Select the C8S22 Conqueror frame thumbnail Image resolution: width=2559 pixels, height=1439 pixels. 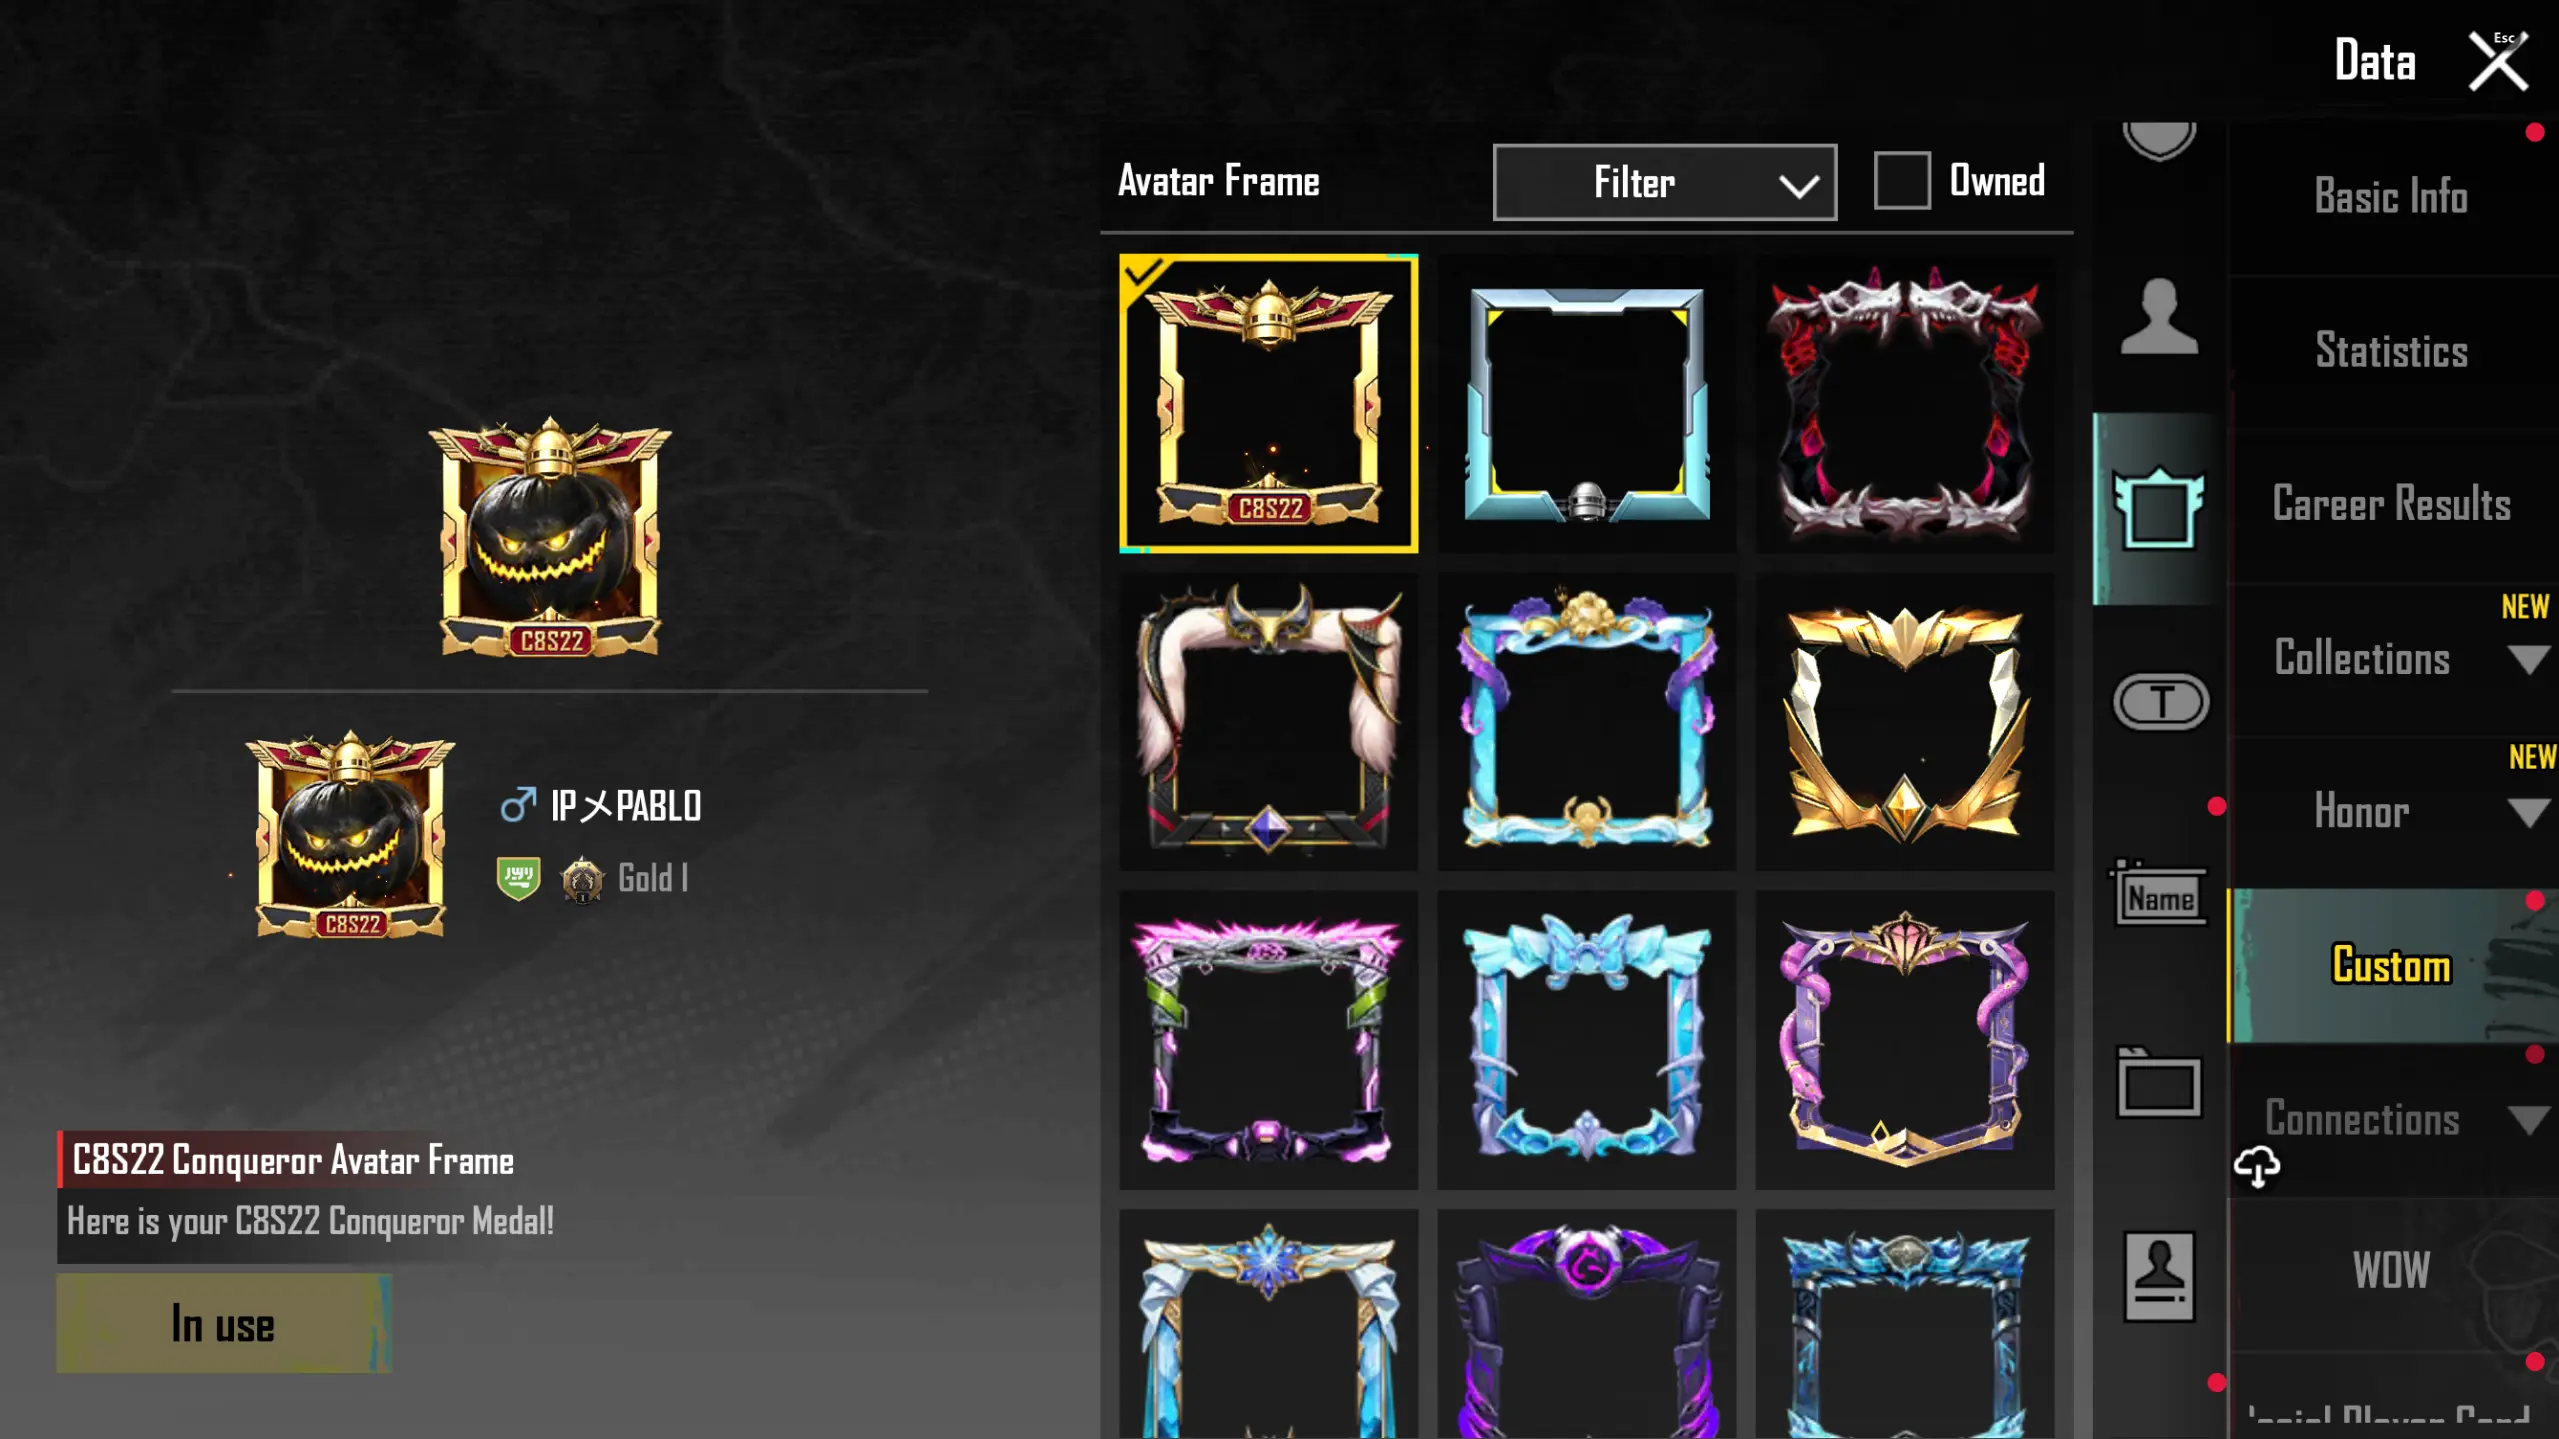coord(1268,403)
